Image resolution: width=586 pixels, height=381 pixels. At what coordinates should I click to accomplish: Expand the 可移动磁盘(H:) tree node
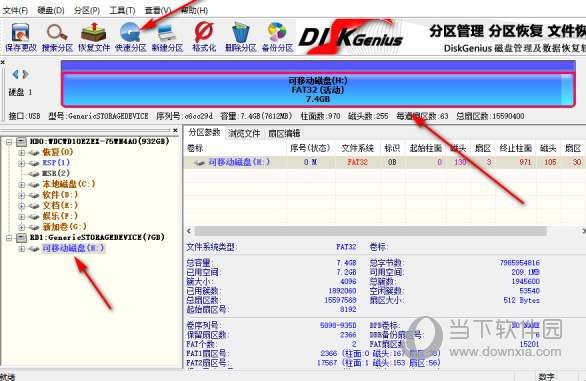coord(21,249)
